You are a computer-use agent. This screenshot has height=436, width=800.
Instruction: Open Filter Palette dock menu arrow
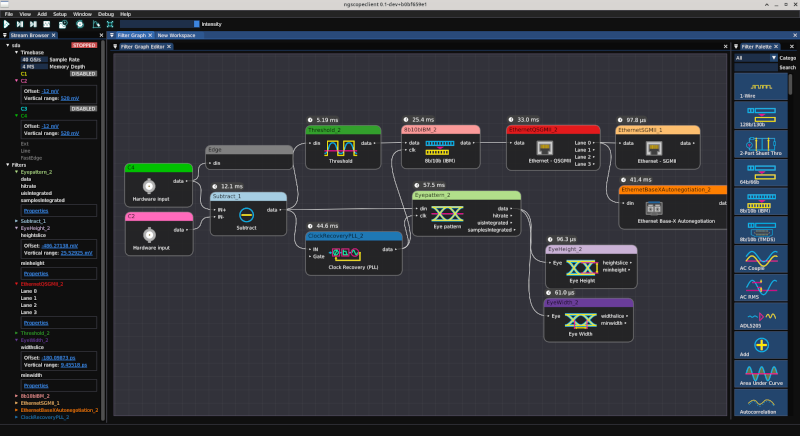[x=736, y=46]
